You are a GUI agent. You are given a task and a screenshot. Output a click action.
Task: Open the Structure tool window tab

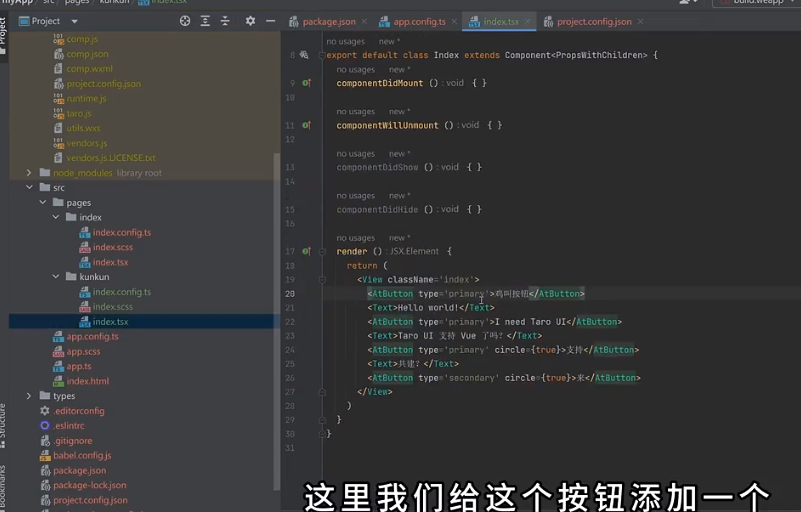[x=3, y=425]
